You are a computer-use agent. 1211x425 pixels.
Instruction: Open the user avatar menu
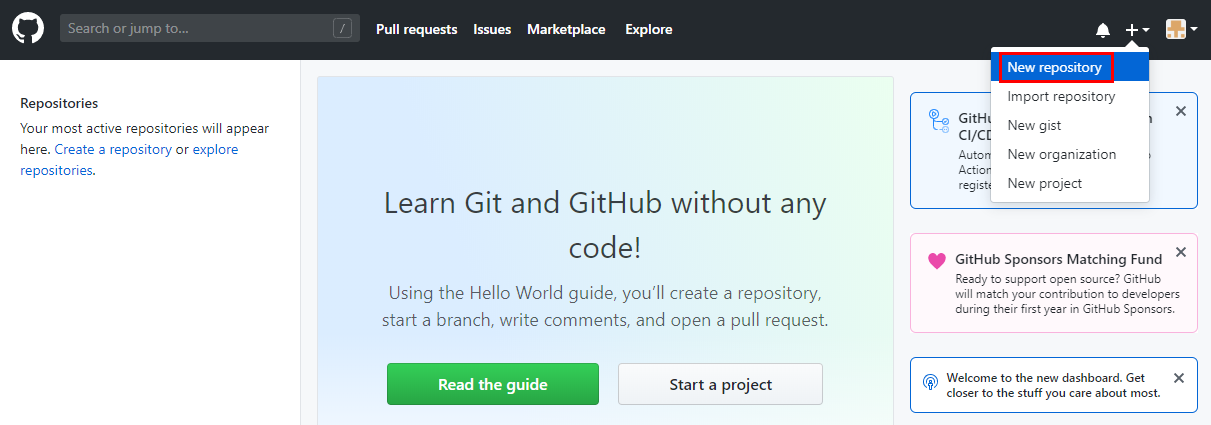(1181, 30)
